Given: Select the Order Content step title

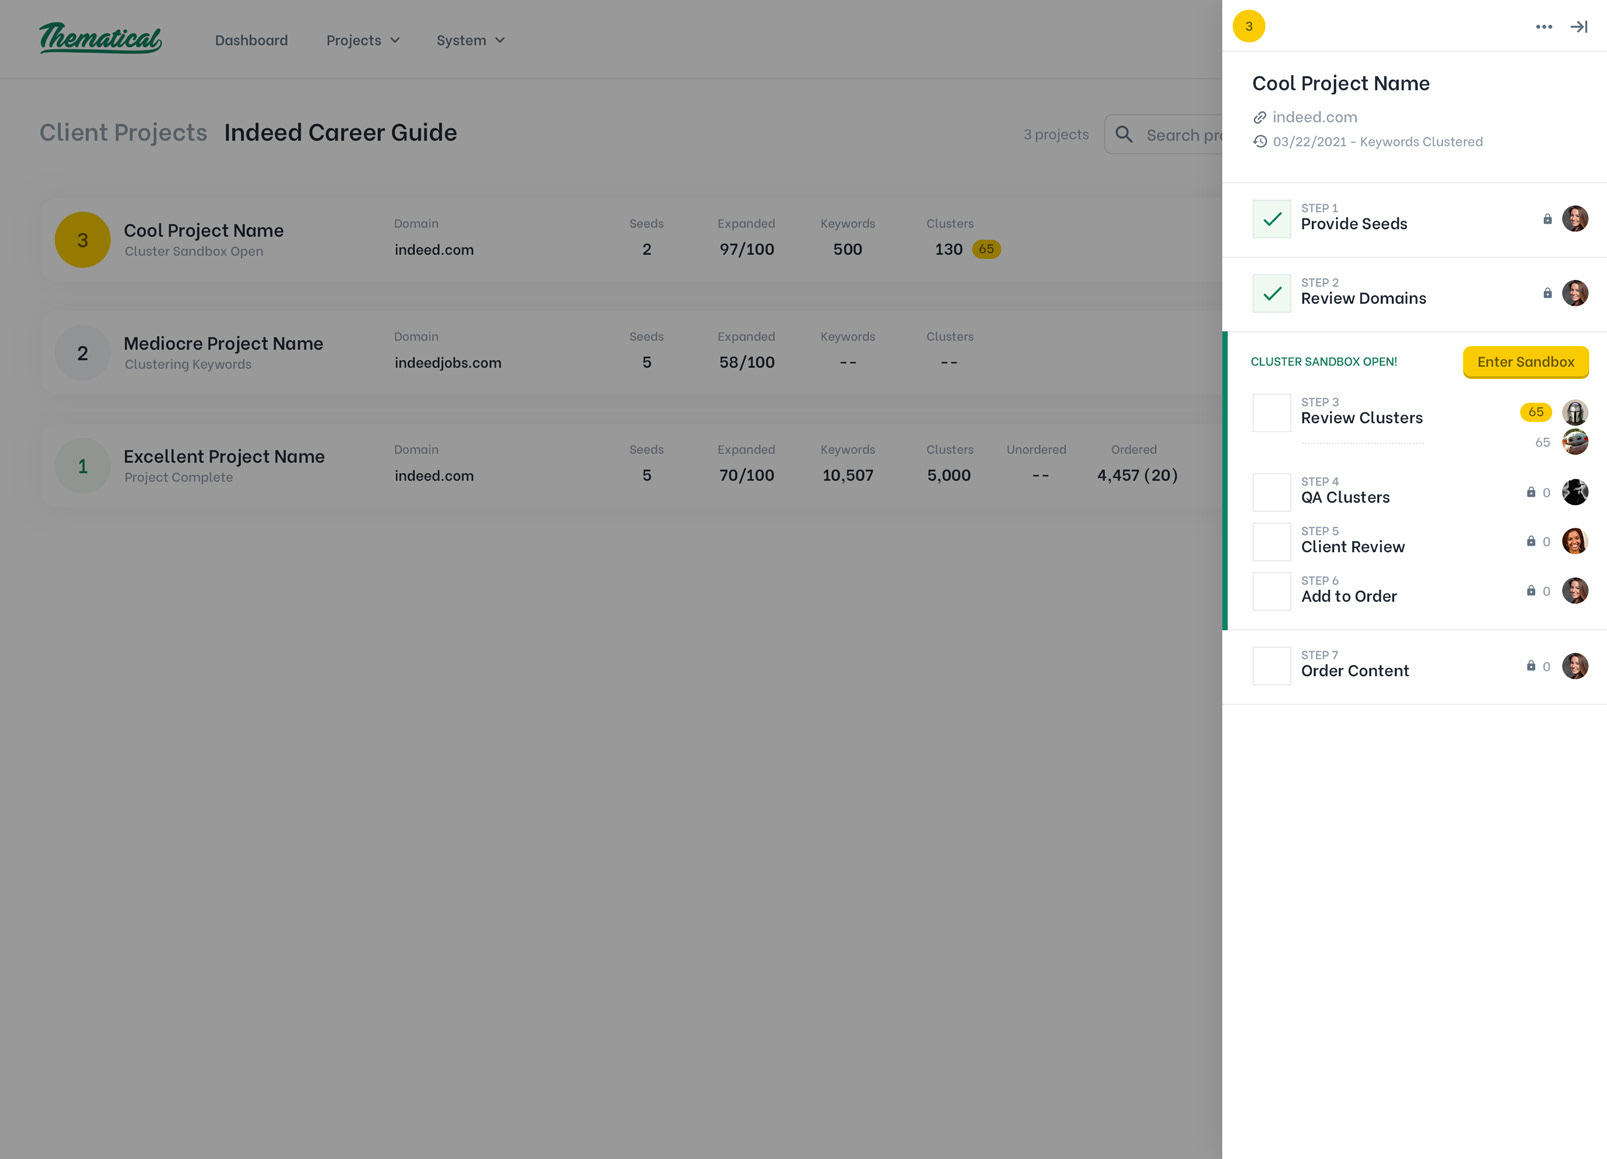Looking at the screenshot, I should [1355, 671].
